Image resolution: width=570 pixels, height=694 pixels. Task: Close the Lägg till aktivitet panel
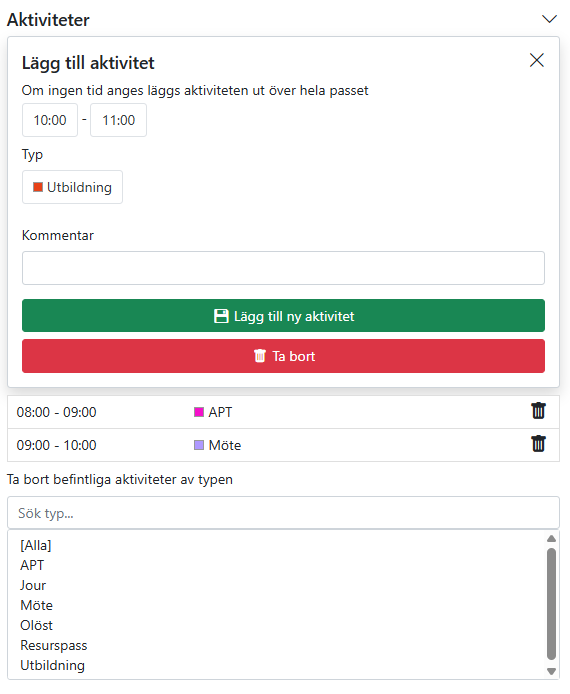tap(537, 60)
